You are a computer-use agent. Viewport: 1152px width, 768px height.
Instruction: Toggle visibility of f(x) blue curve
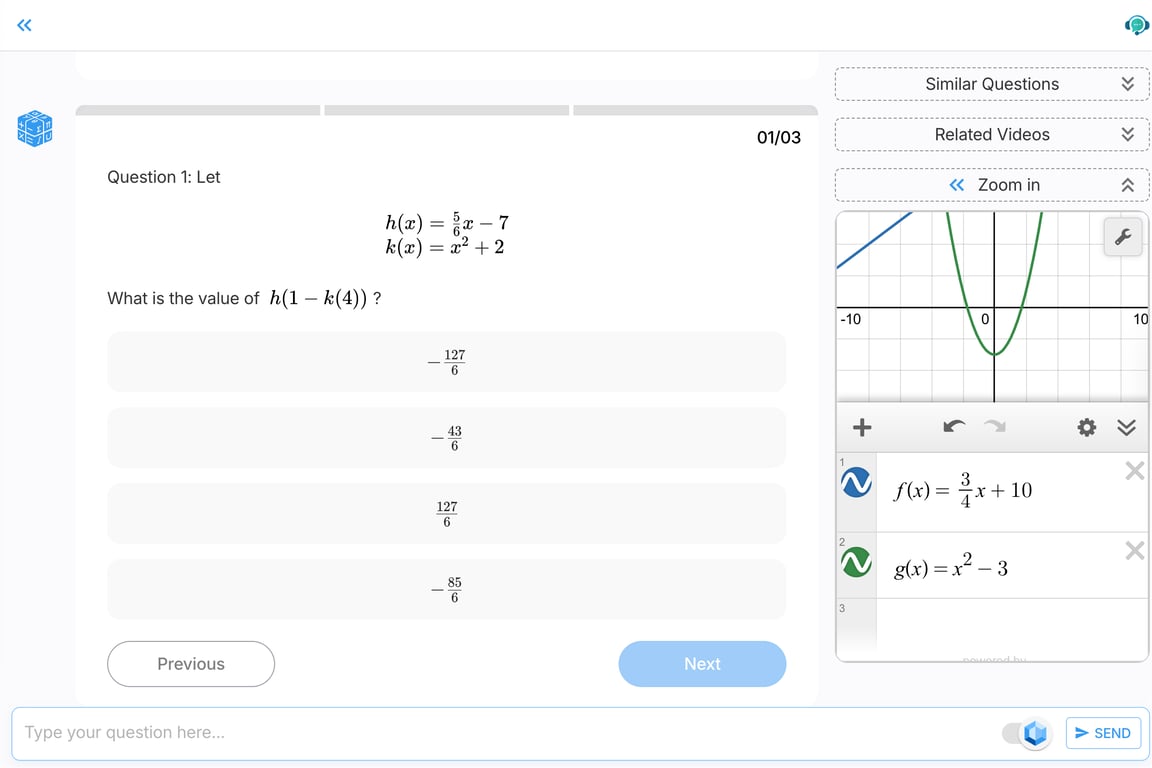pyautogui.click(x=856, y=483)
